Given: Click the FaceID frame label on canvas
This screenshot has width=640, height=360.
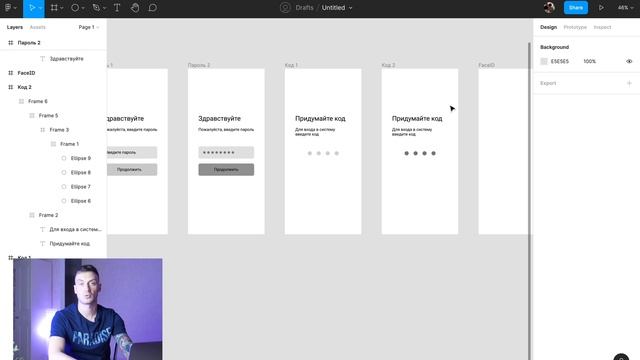Looking at the screenshot, I should click(487, 65).
